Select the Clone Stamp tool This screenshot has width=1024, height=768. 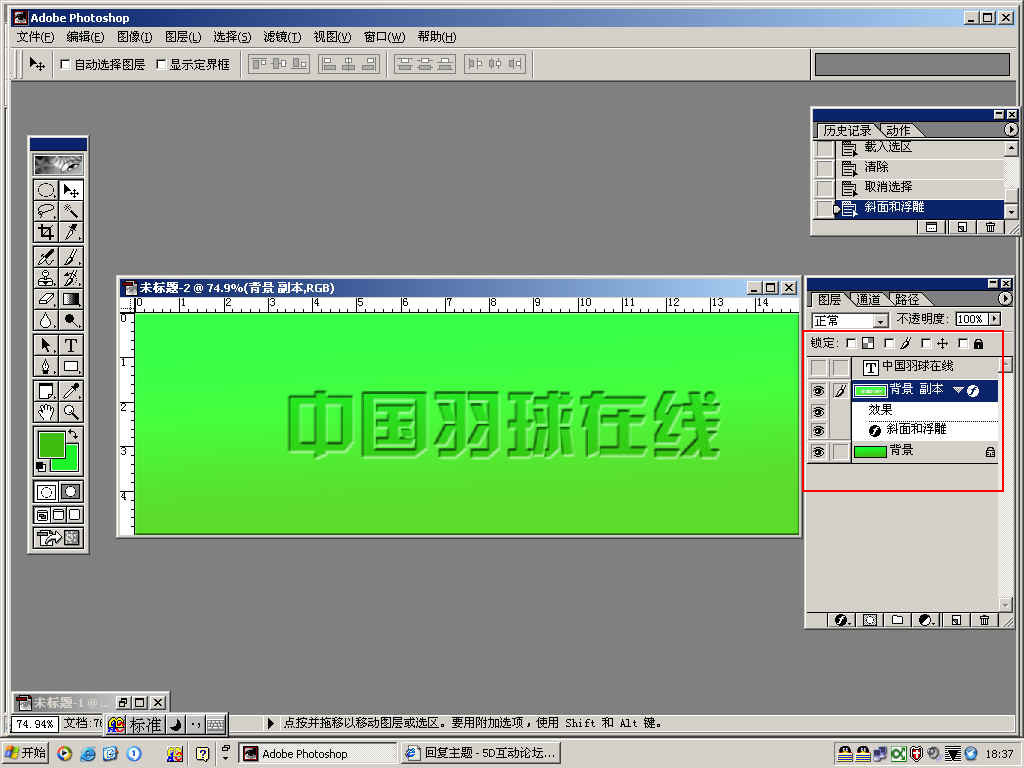point(46,278)
